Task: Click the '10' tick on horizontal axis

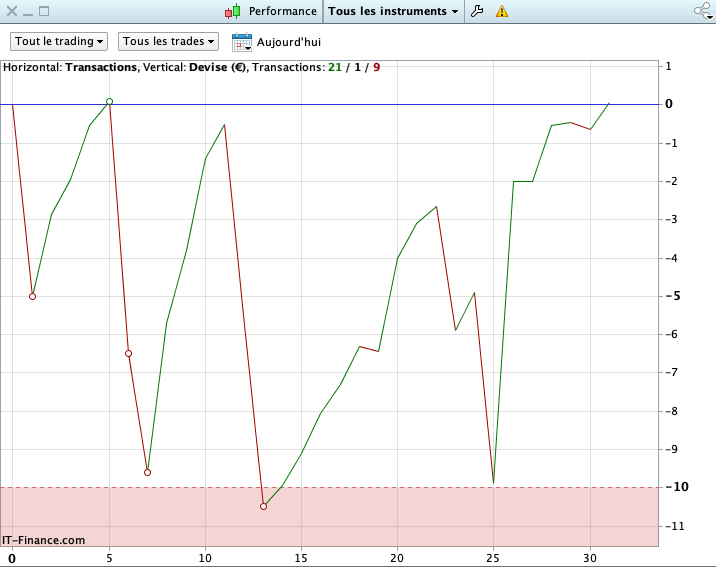Action: [x=205, y=558]
